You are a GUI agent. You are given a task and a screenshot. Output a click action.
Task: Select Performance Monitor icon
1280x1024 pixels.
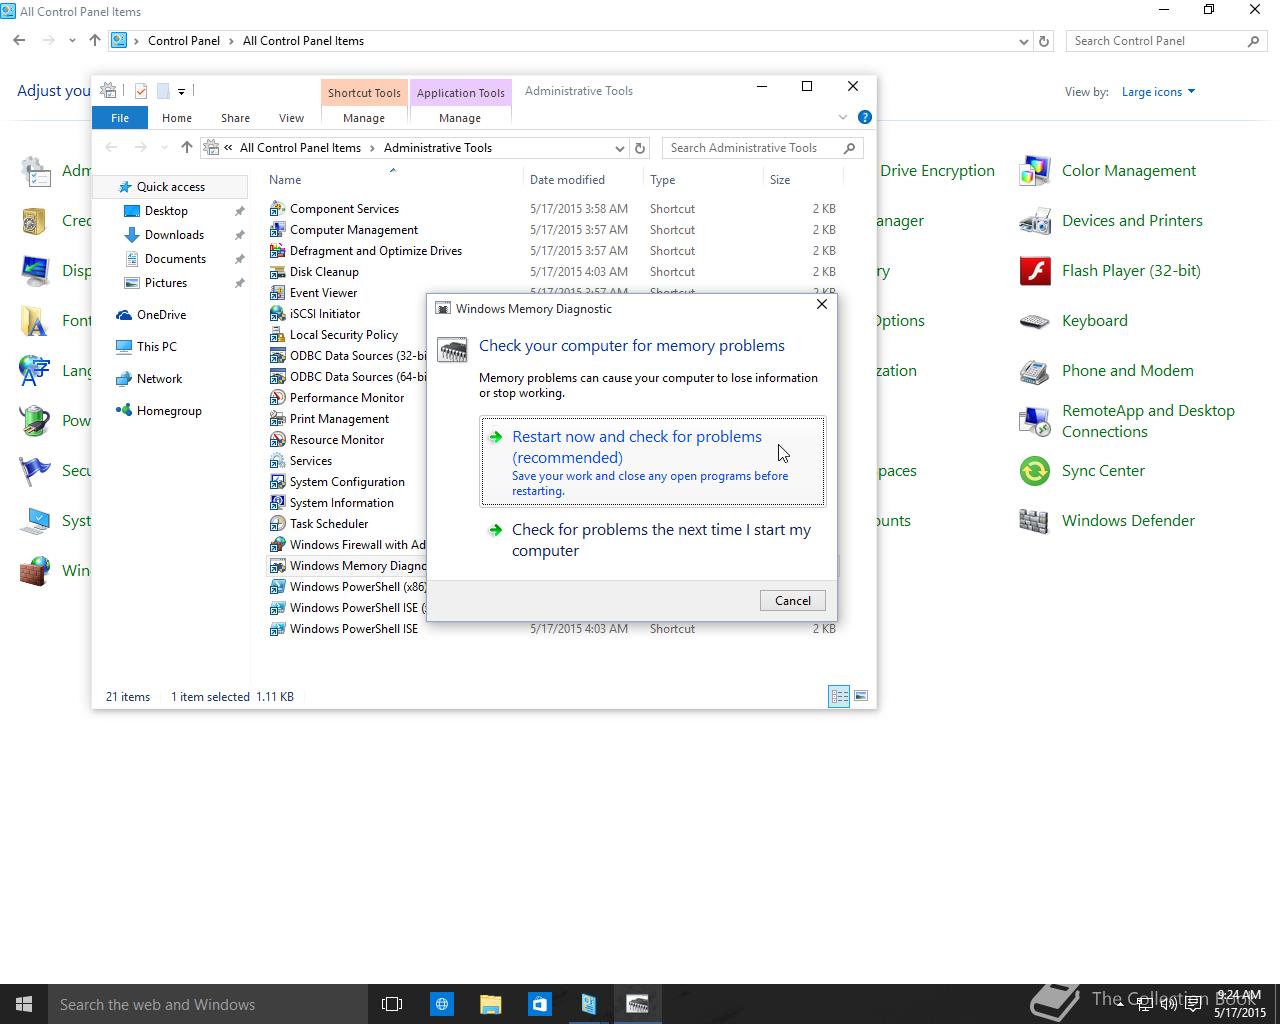tap(277, 398)
